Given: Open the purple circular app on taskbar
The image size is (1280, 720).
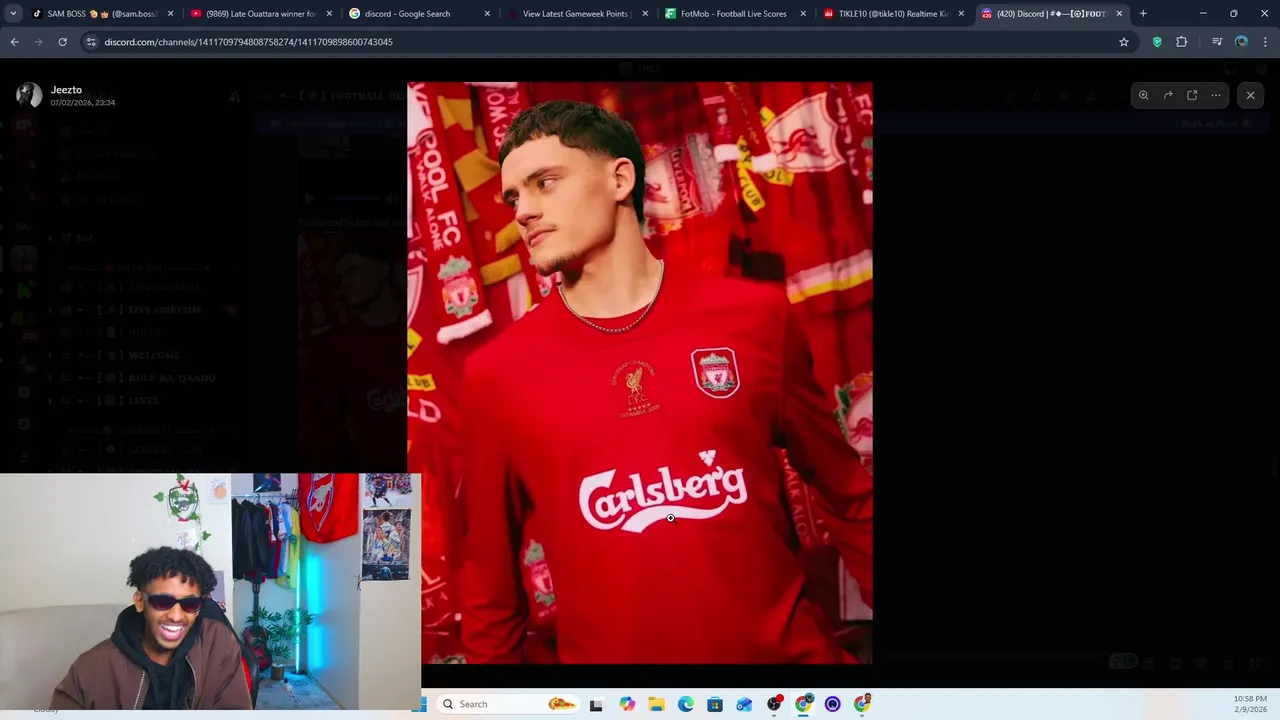Looking at the screenshot, I should point(832,704).
